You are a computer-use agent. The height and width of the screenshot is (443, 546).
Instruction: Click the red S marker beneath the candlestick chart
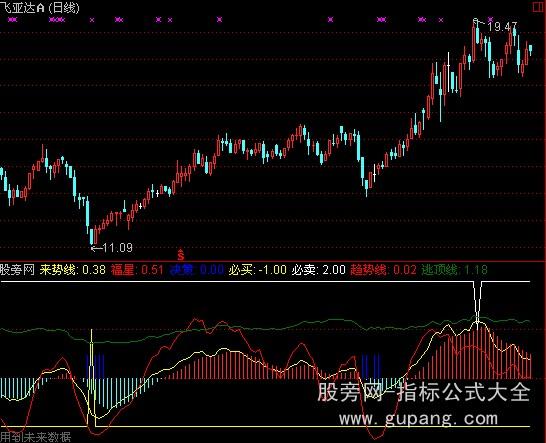180,255
